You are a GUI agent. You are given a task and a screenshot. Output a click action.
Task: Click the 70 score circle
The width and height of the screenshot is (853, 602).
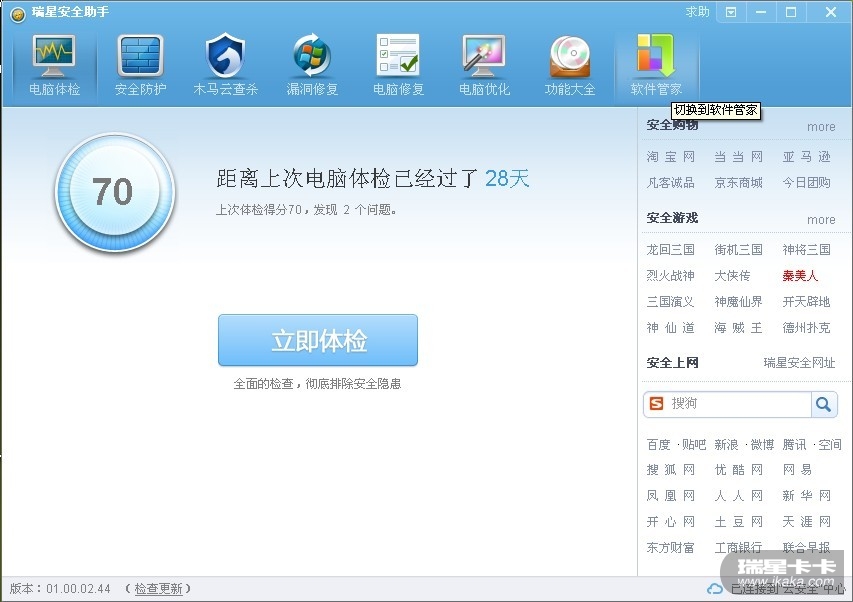tap(114, 192)
